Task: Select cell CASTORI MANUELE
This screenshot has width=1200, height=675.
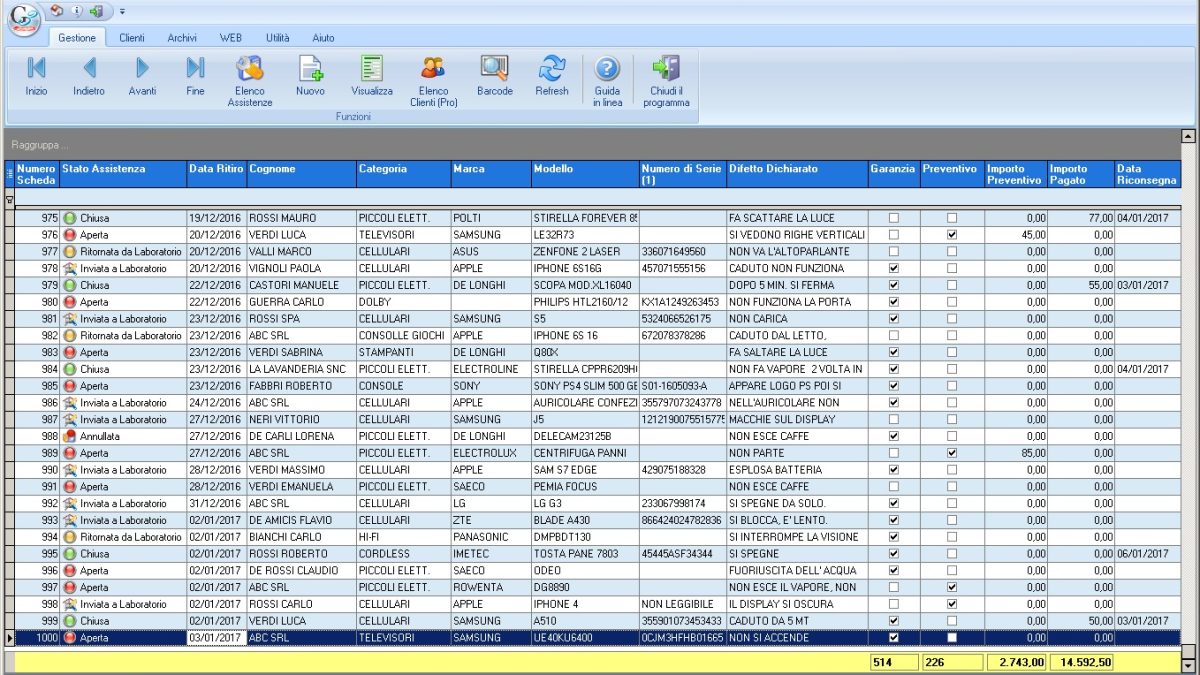Action: [x=301, y=285]
